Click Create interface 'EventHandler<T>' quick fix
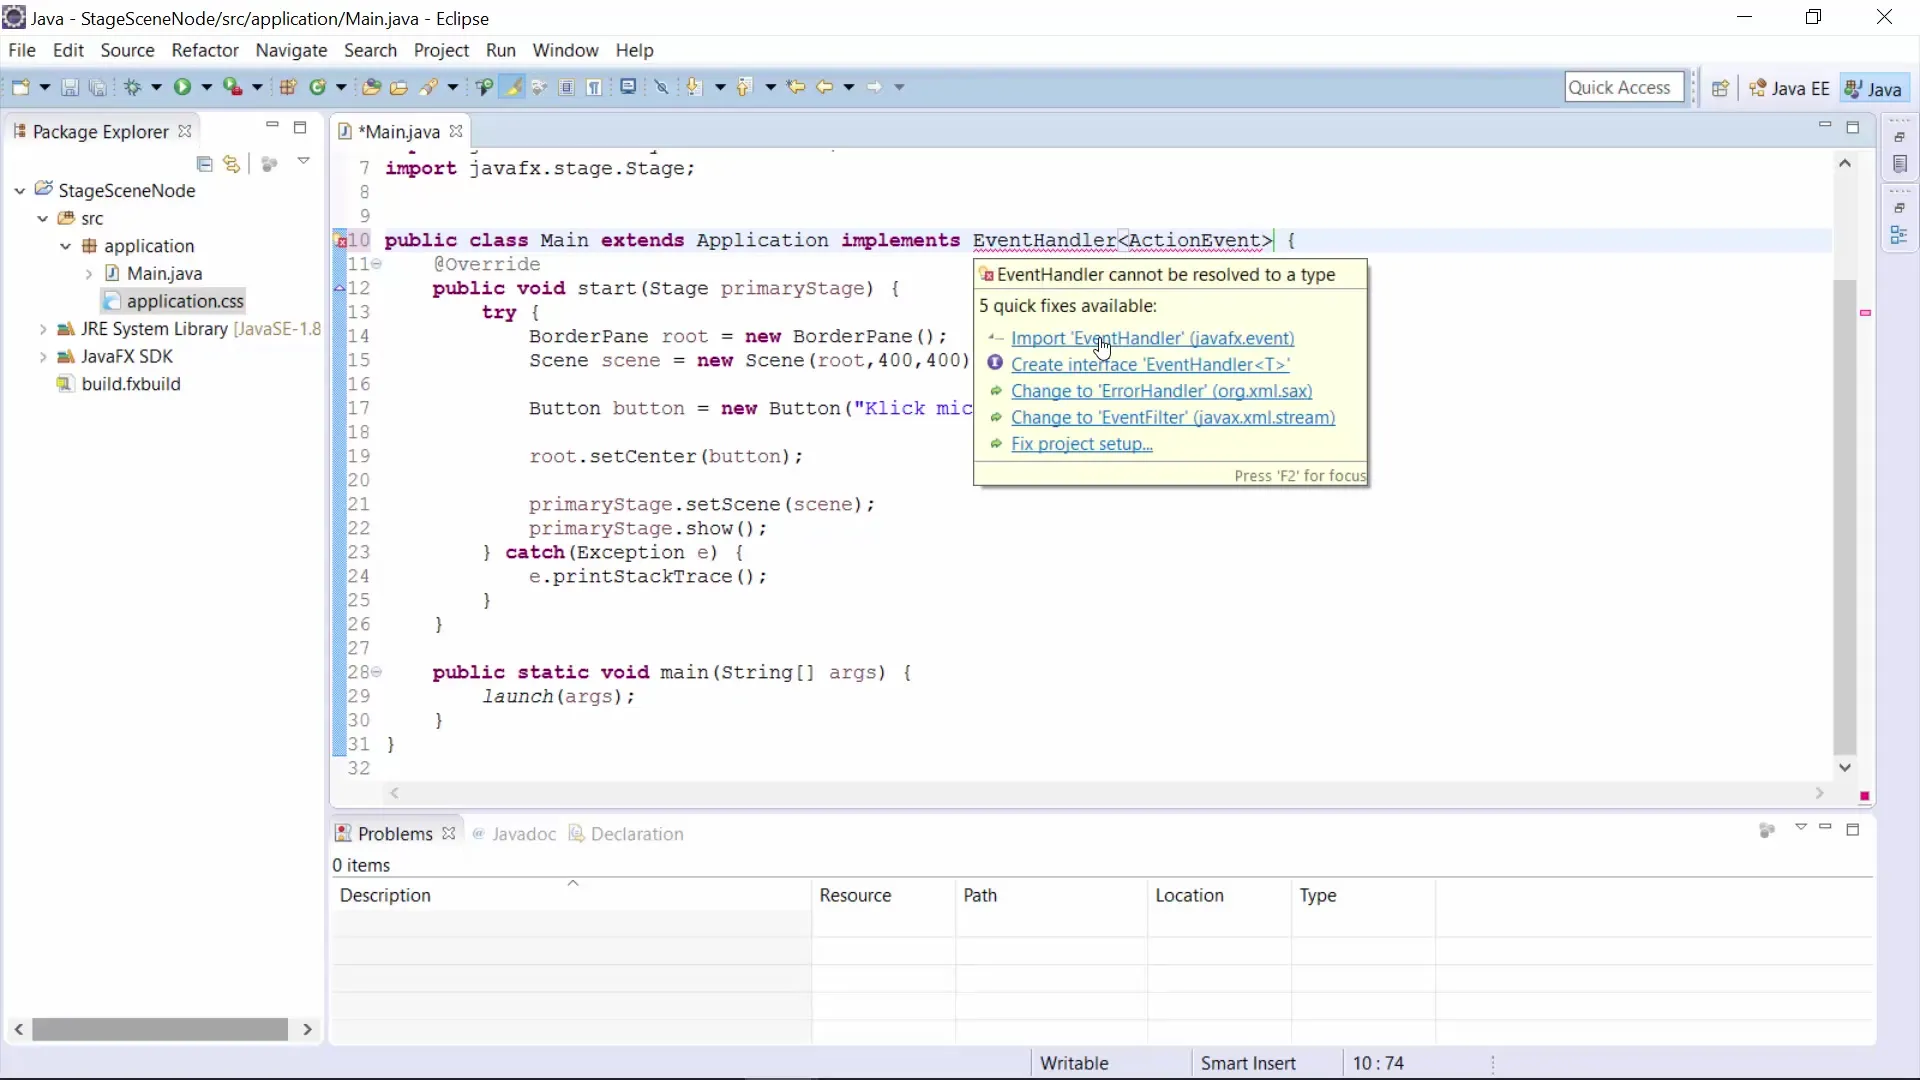The image size is (1920, 1080). 1150,365
